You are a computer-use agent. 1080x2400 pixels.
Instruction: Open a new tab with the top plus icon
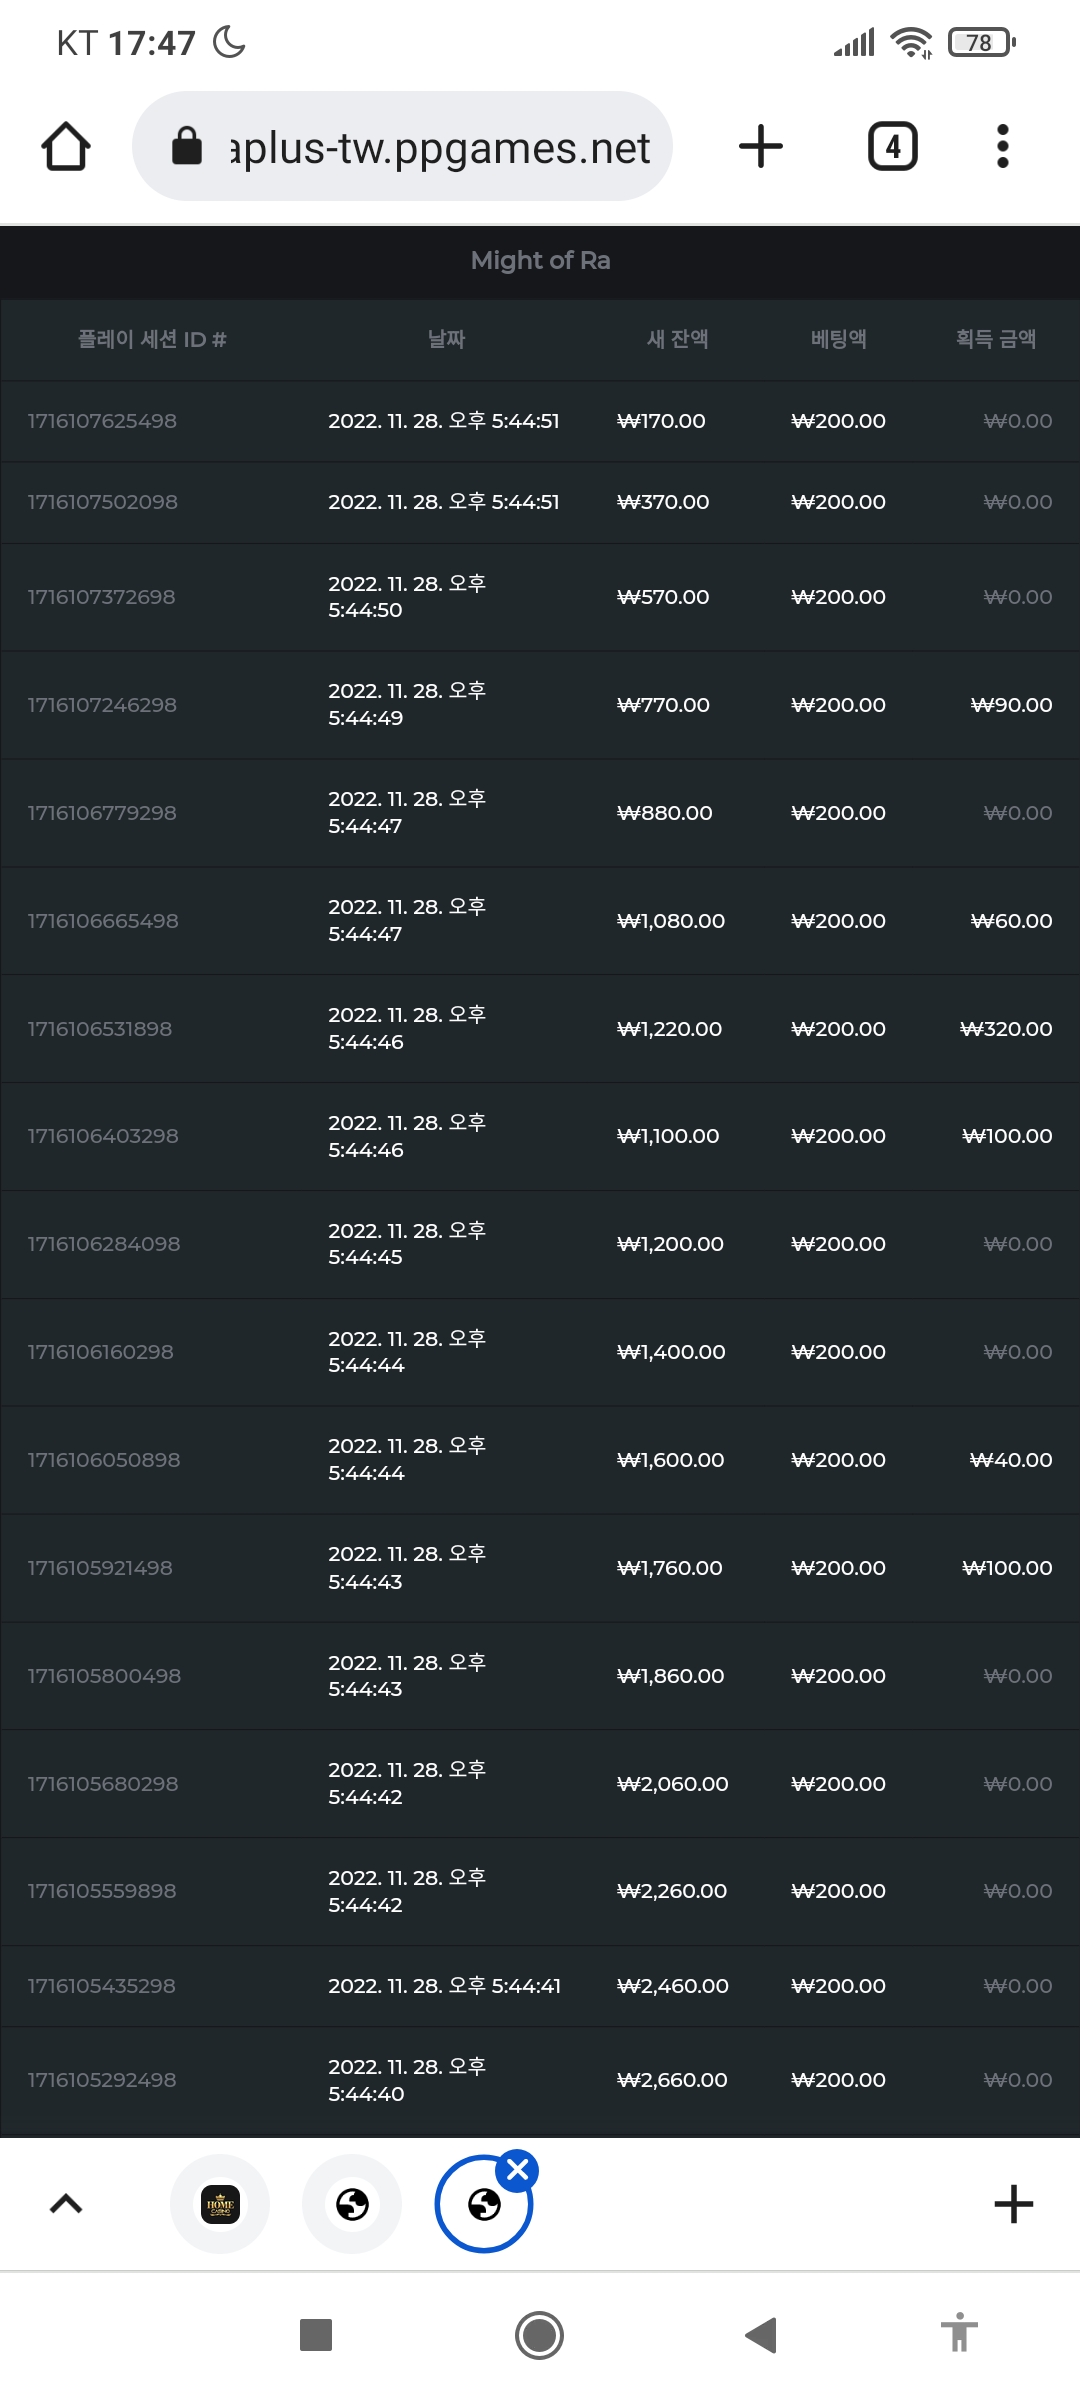(761, 147)
